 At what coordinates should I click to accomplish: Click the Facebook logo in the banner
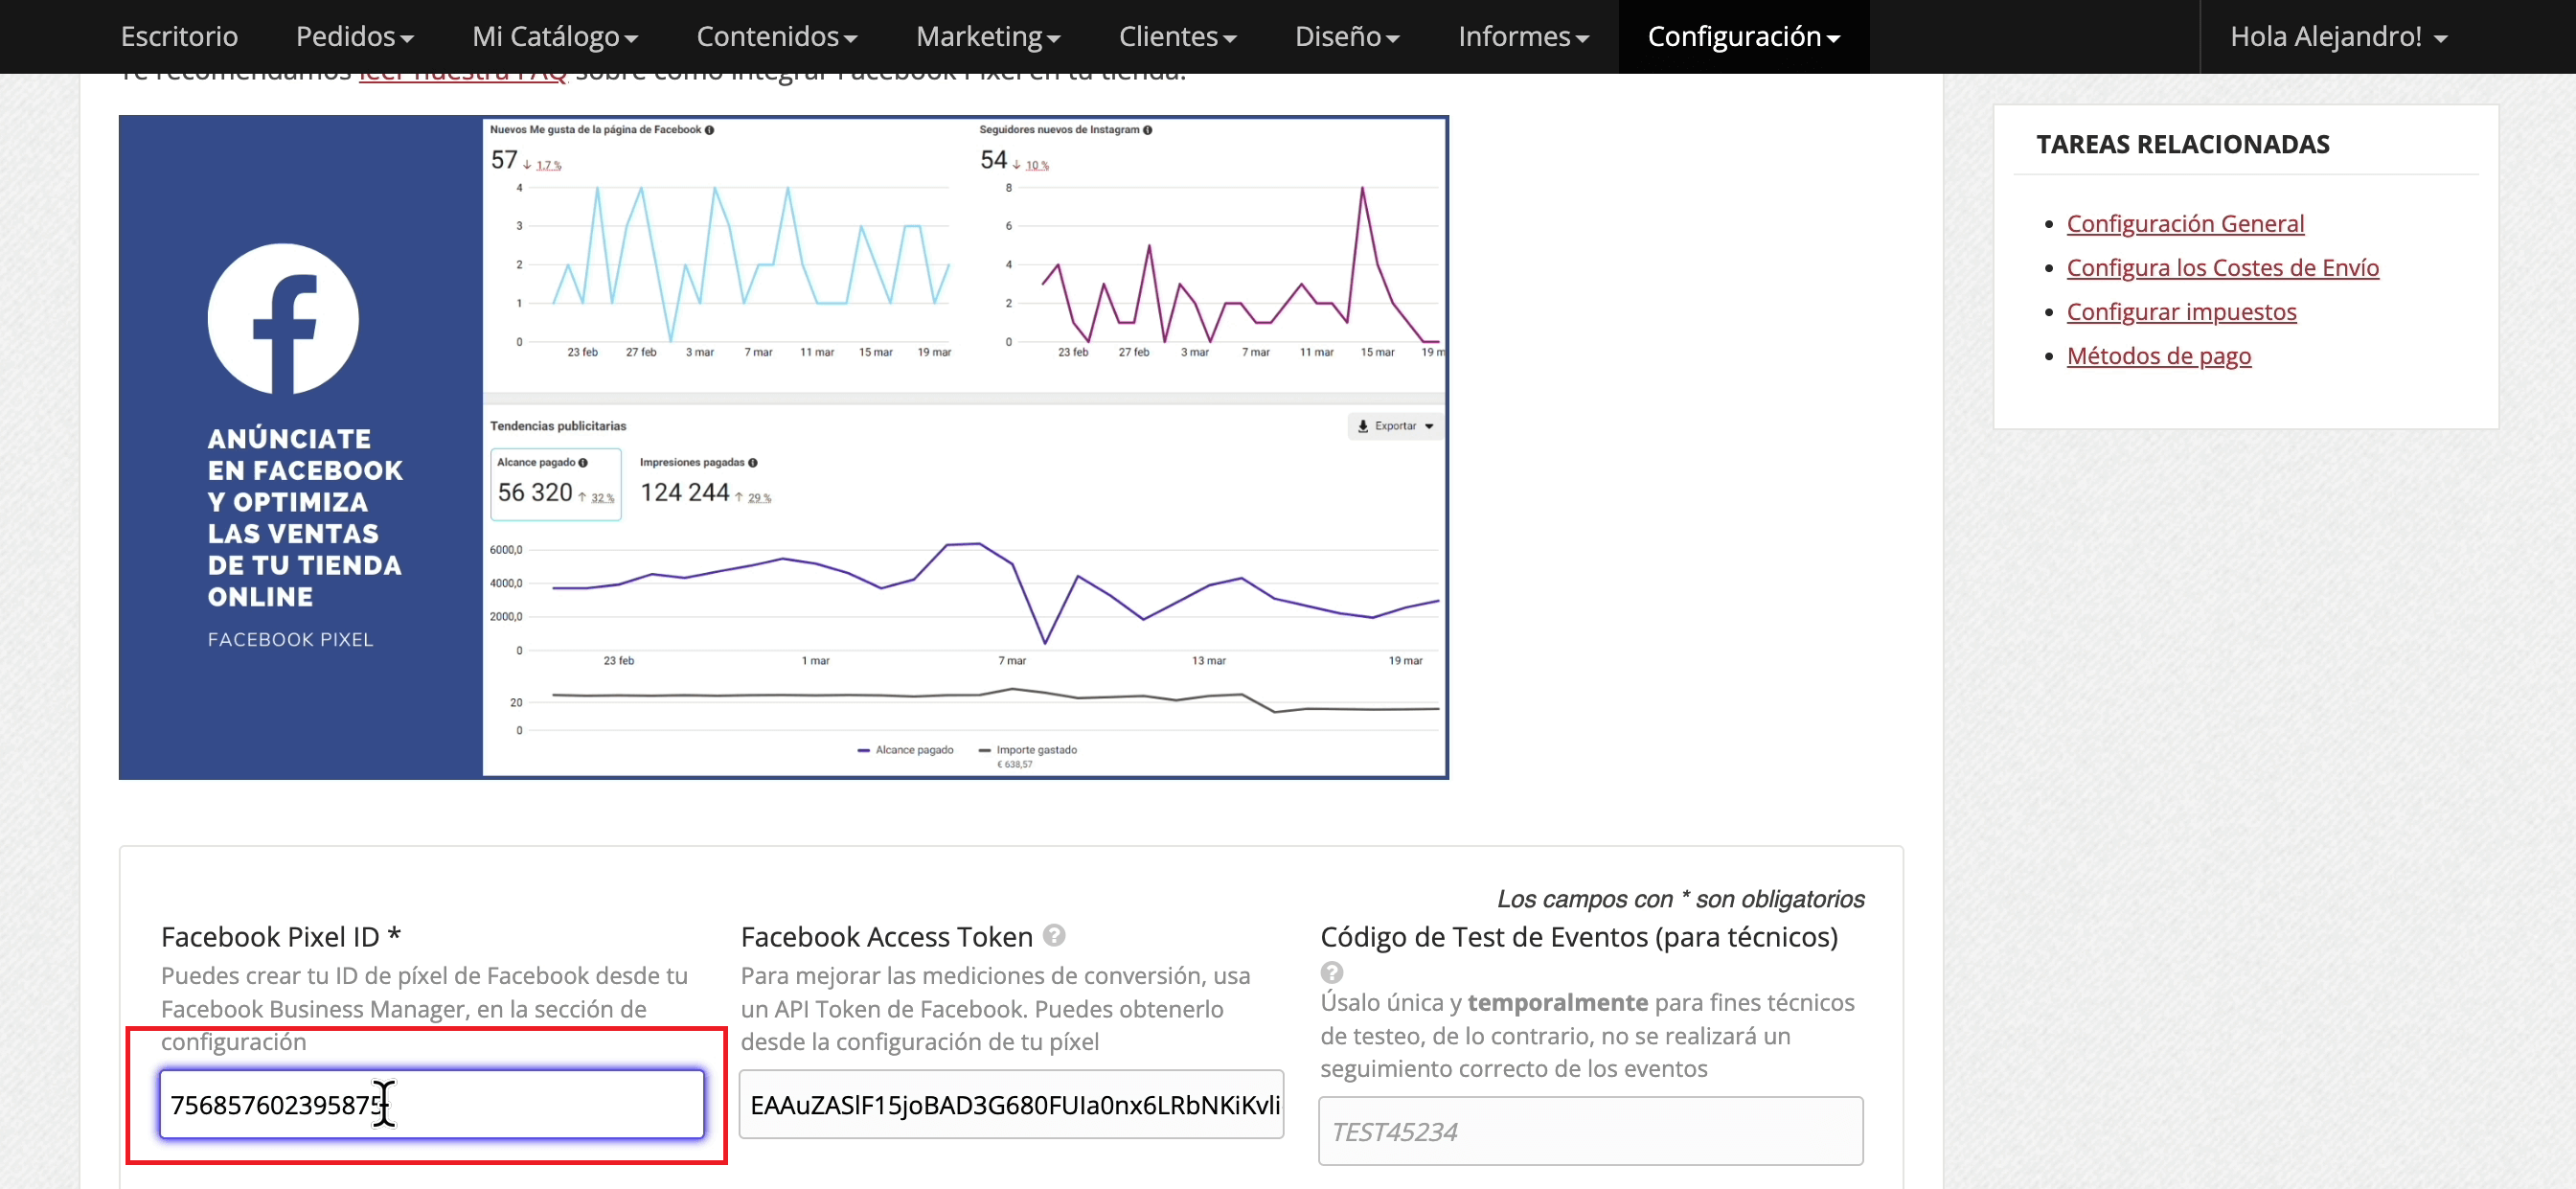283,319
